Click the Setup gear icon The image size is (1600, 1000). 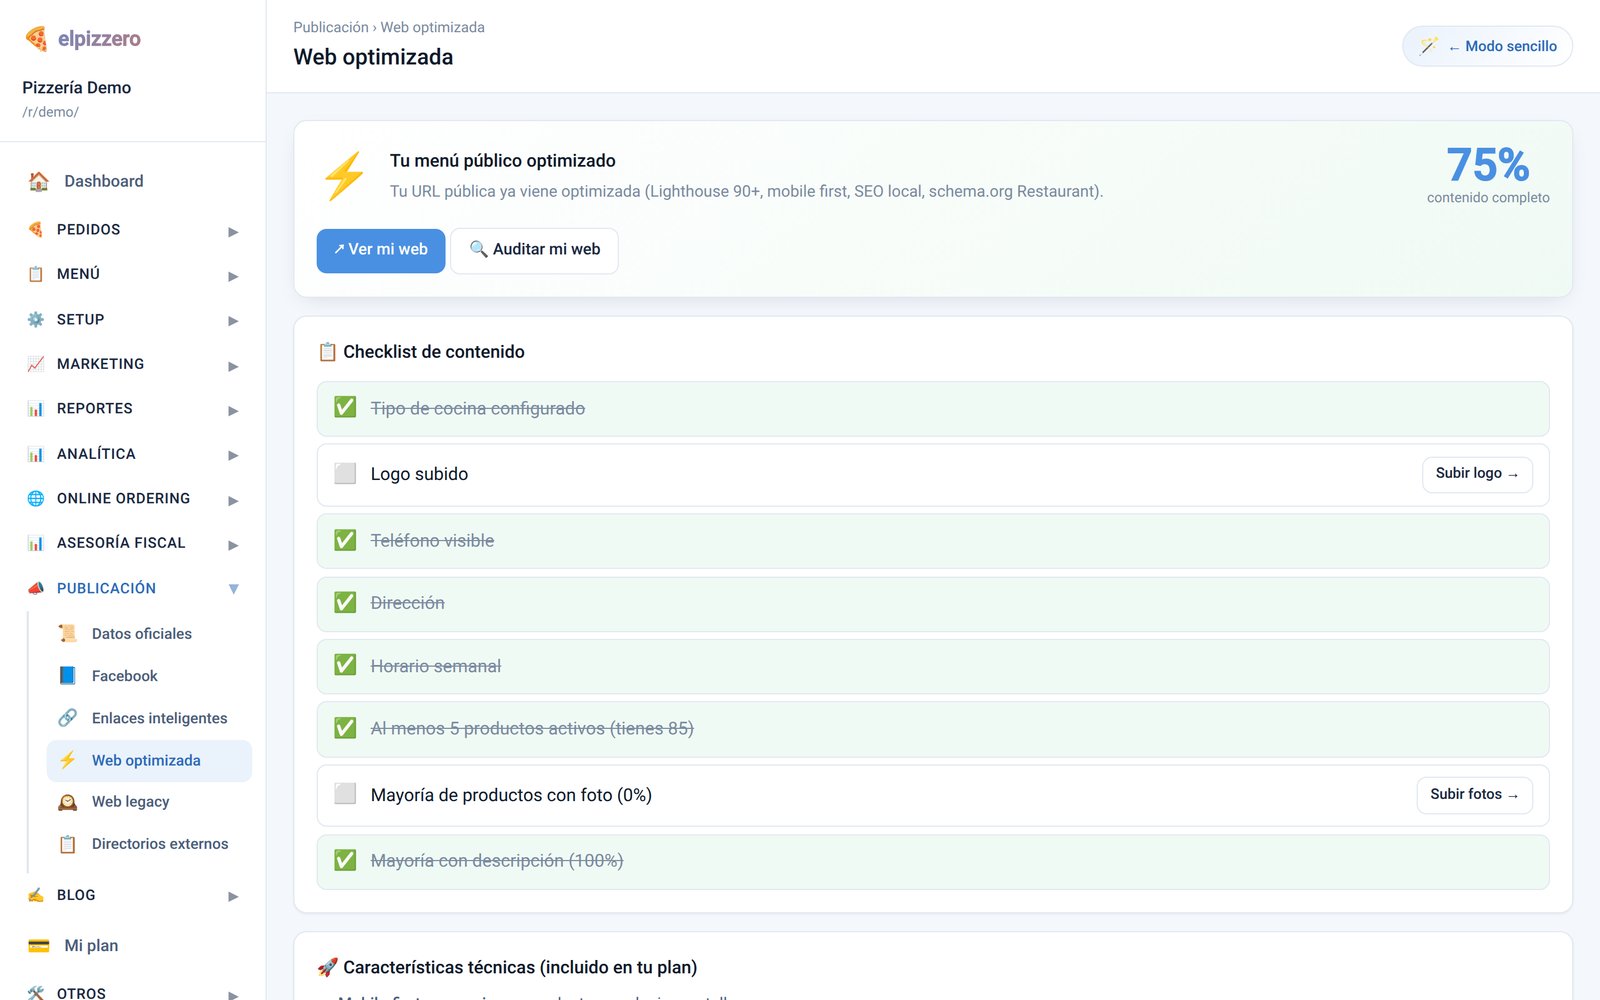[x=36, y=319]
